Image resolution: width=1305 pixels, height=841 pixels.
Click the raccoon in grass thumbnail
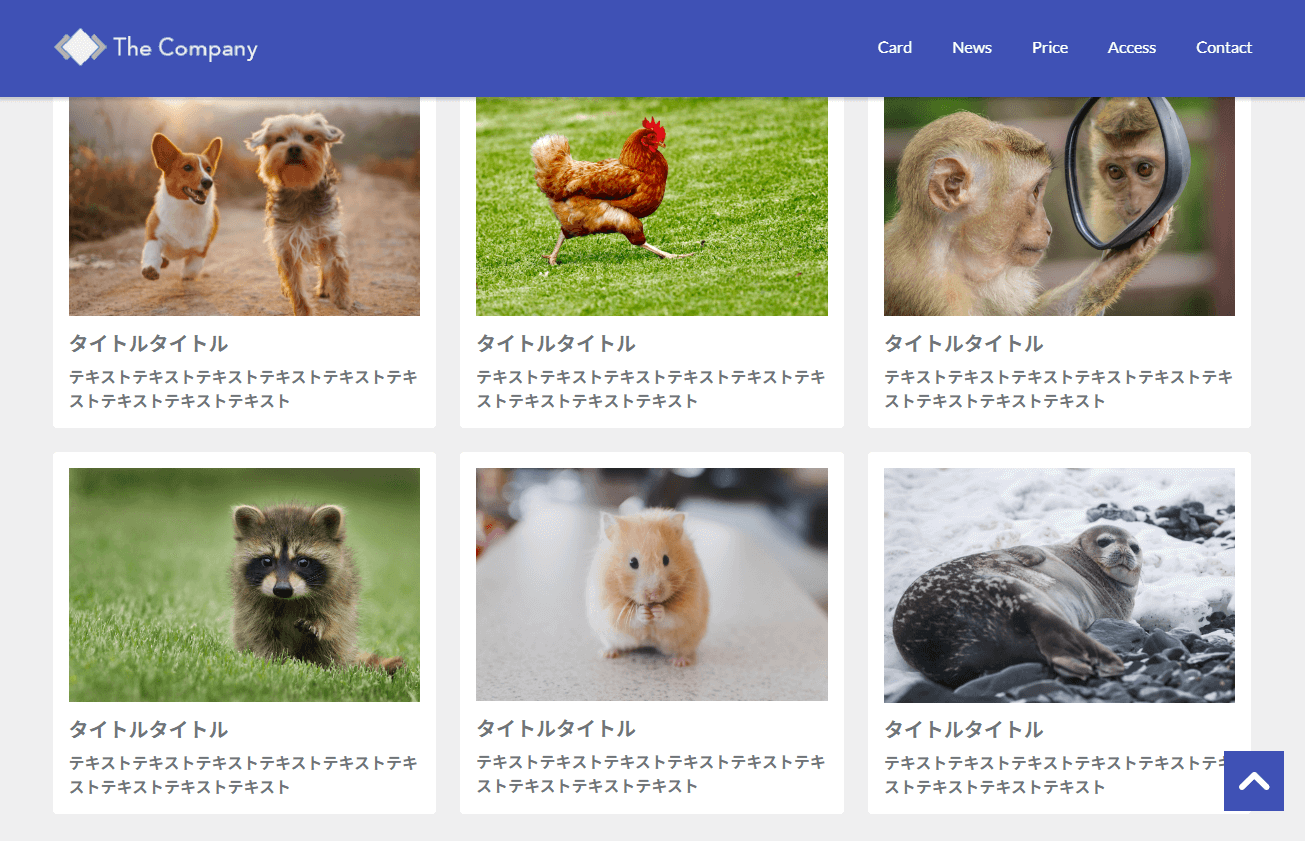(x=244, y=585)
